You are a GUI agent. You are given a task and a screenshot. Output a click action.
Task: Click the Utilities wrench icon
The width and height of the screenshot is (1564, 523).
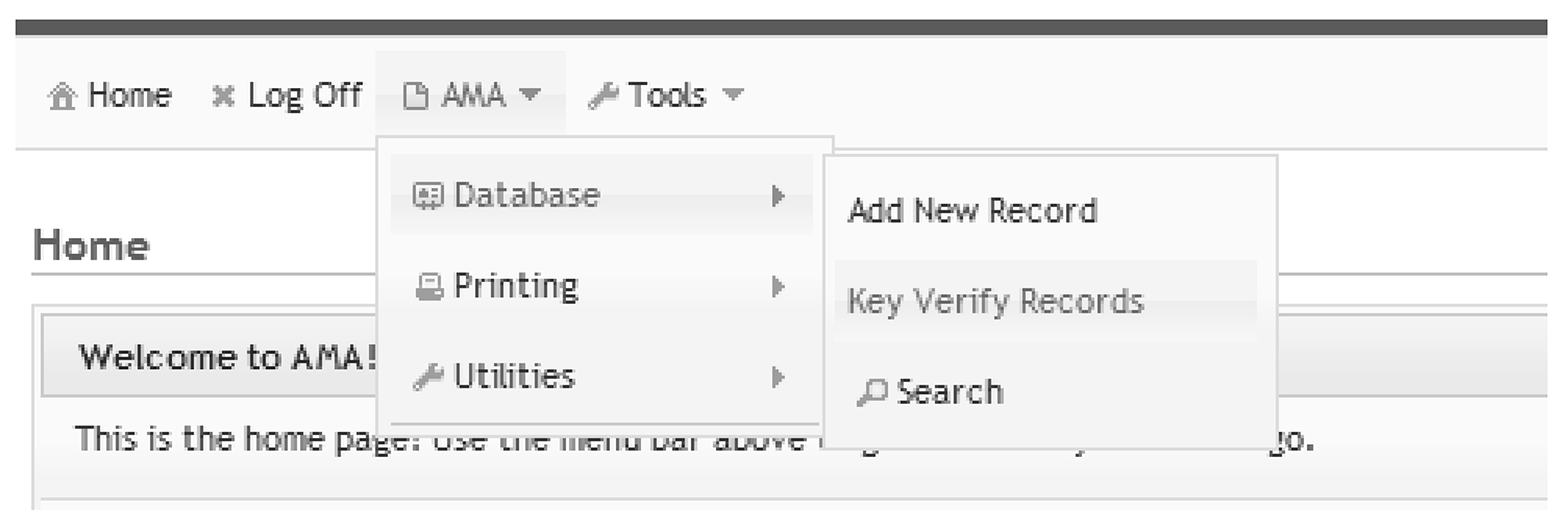[428, 378]
